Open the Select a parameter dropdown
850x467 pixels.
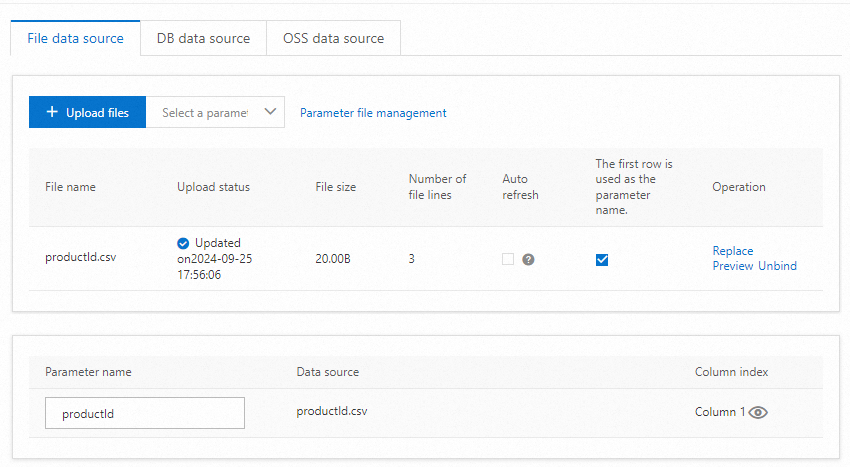pos(205,113)
